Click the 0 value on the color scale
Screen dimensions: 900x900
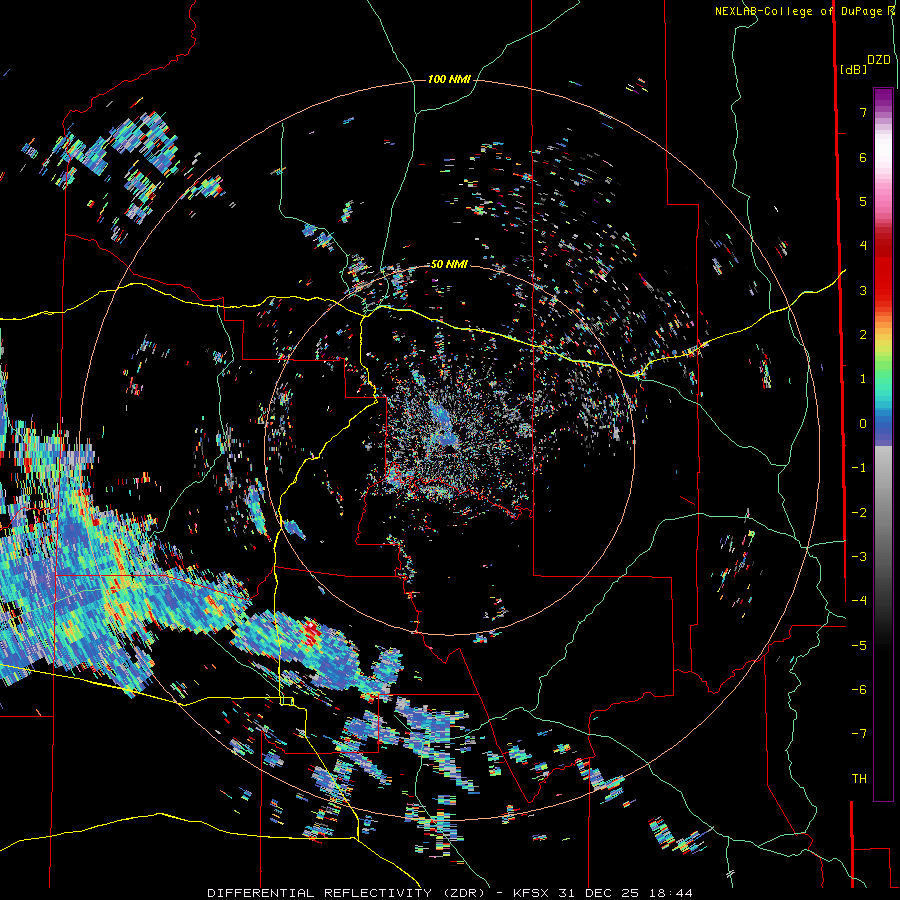(863, 424)
